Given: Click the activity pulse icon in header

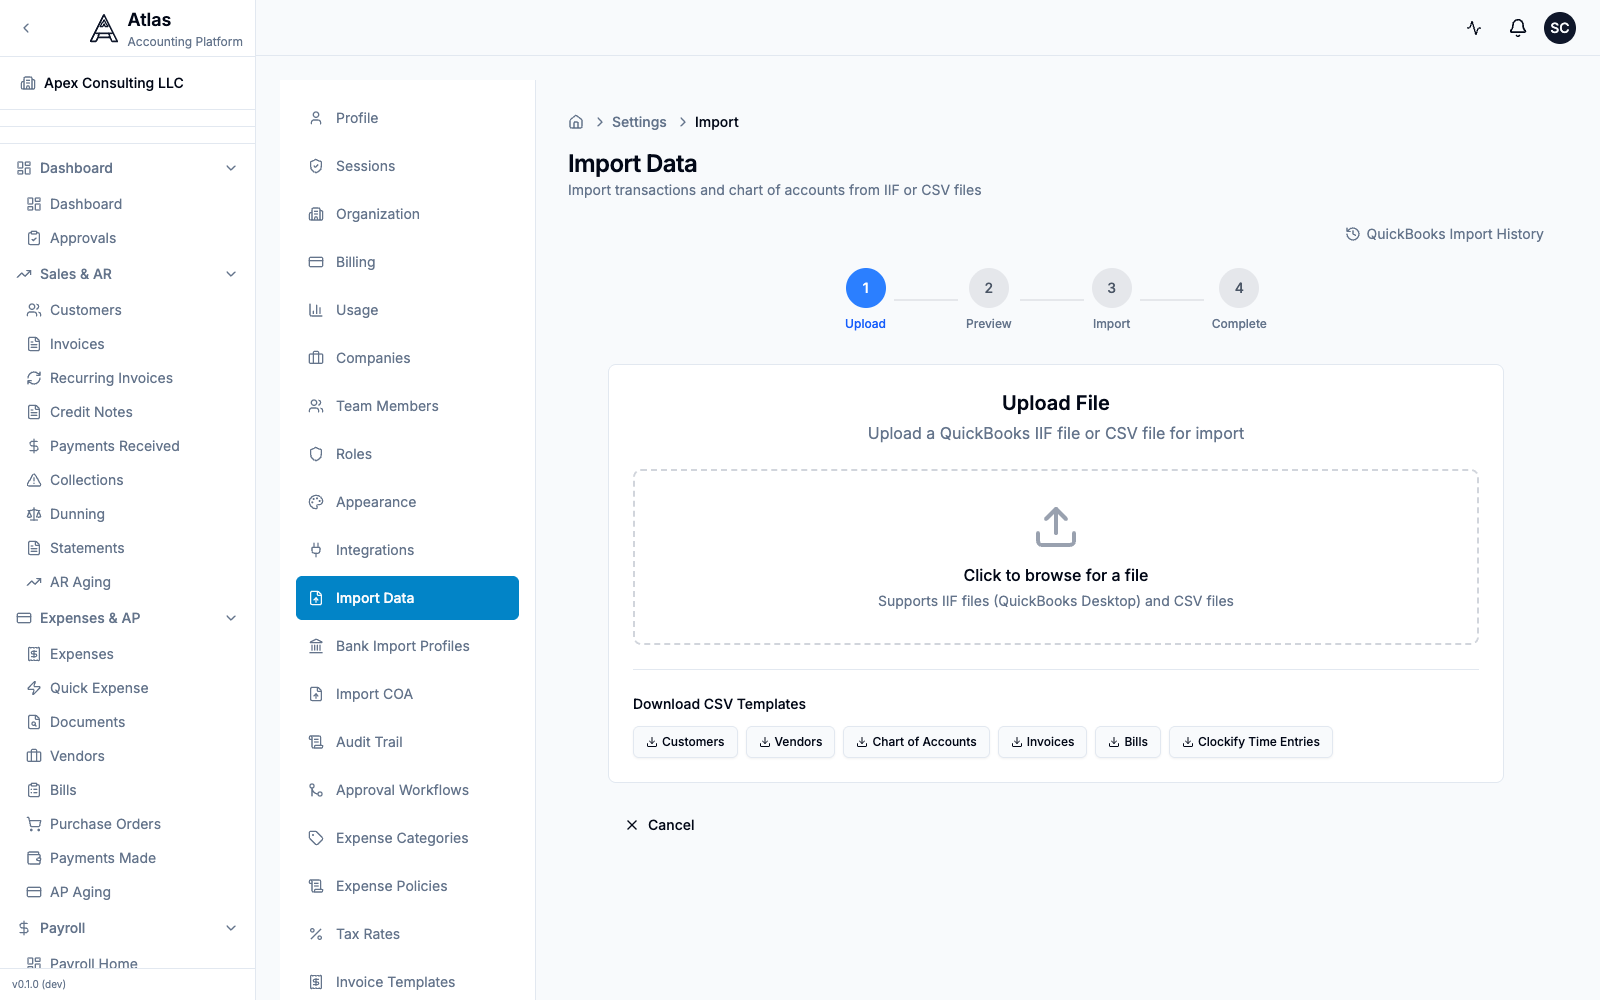Looking at the screenshot, I should (x=1474, y=28).
